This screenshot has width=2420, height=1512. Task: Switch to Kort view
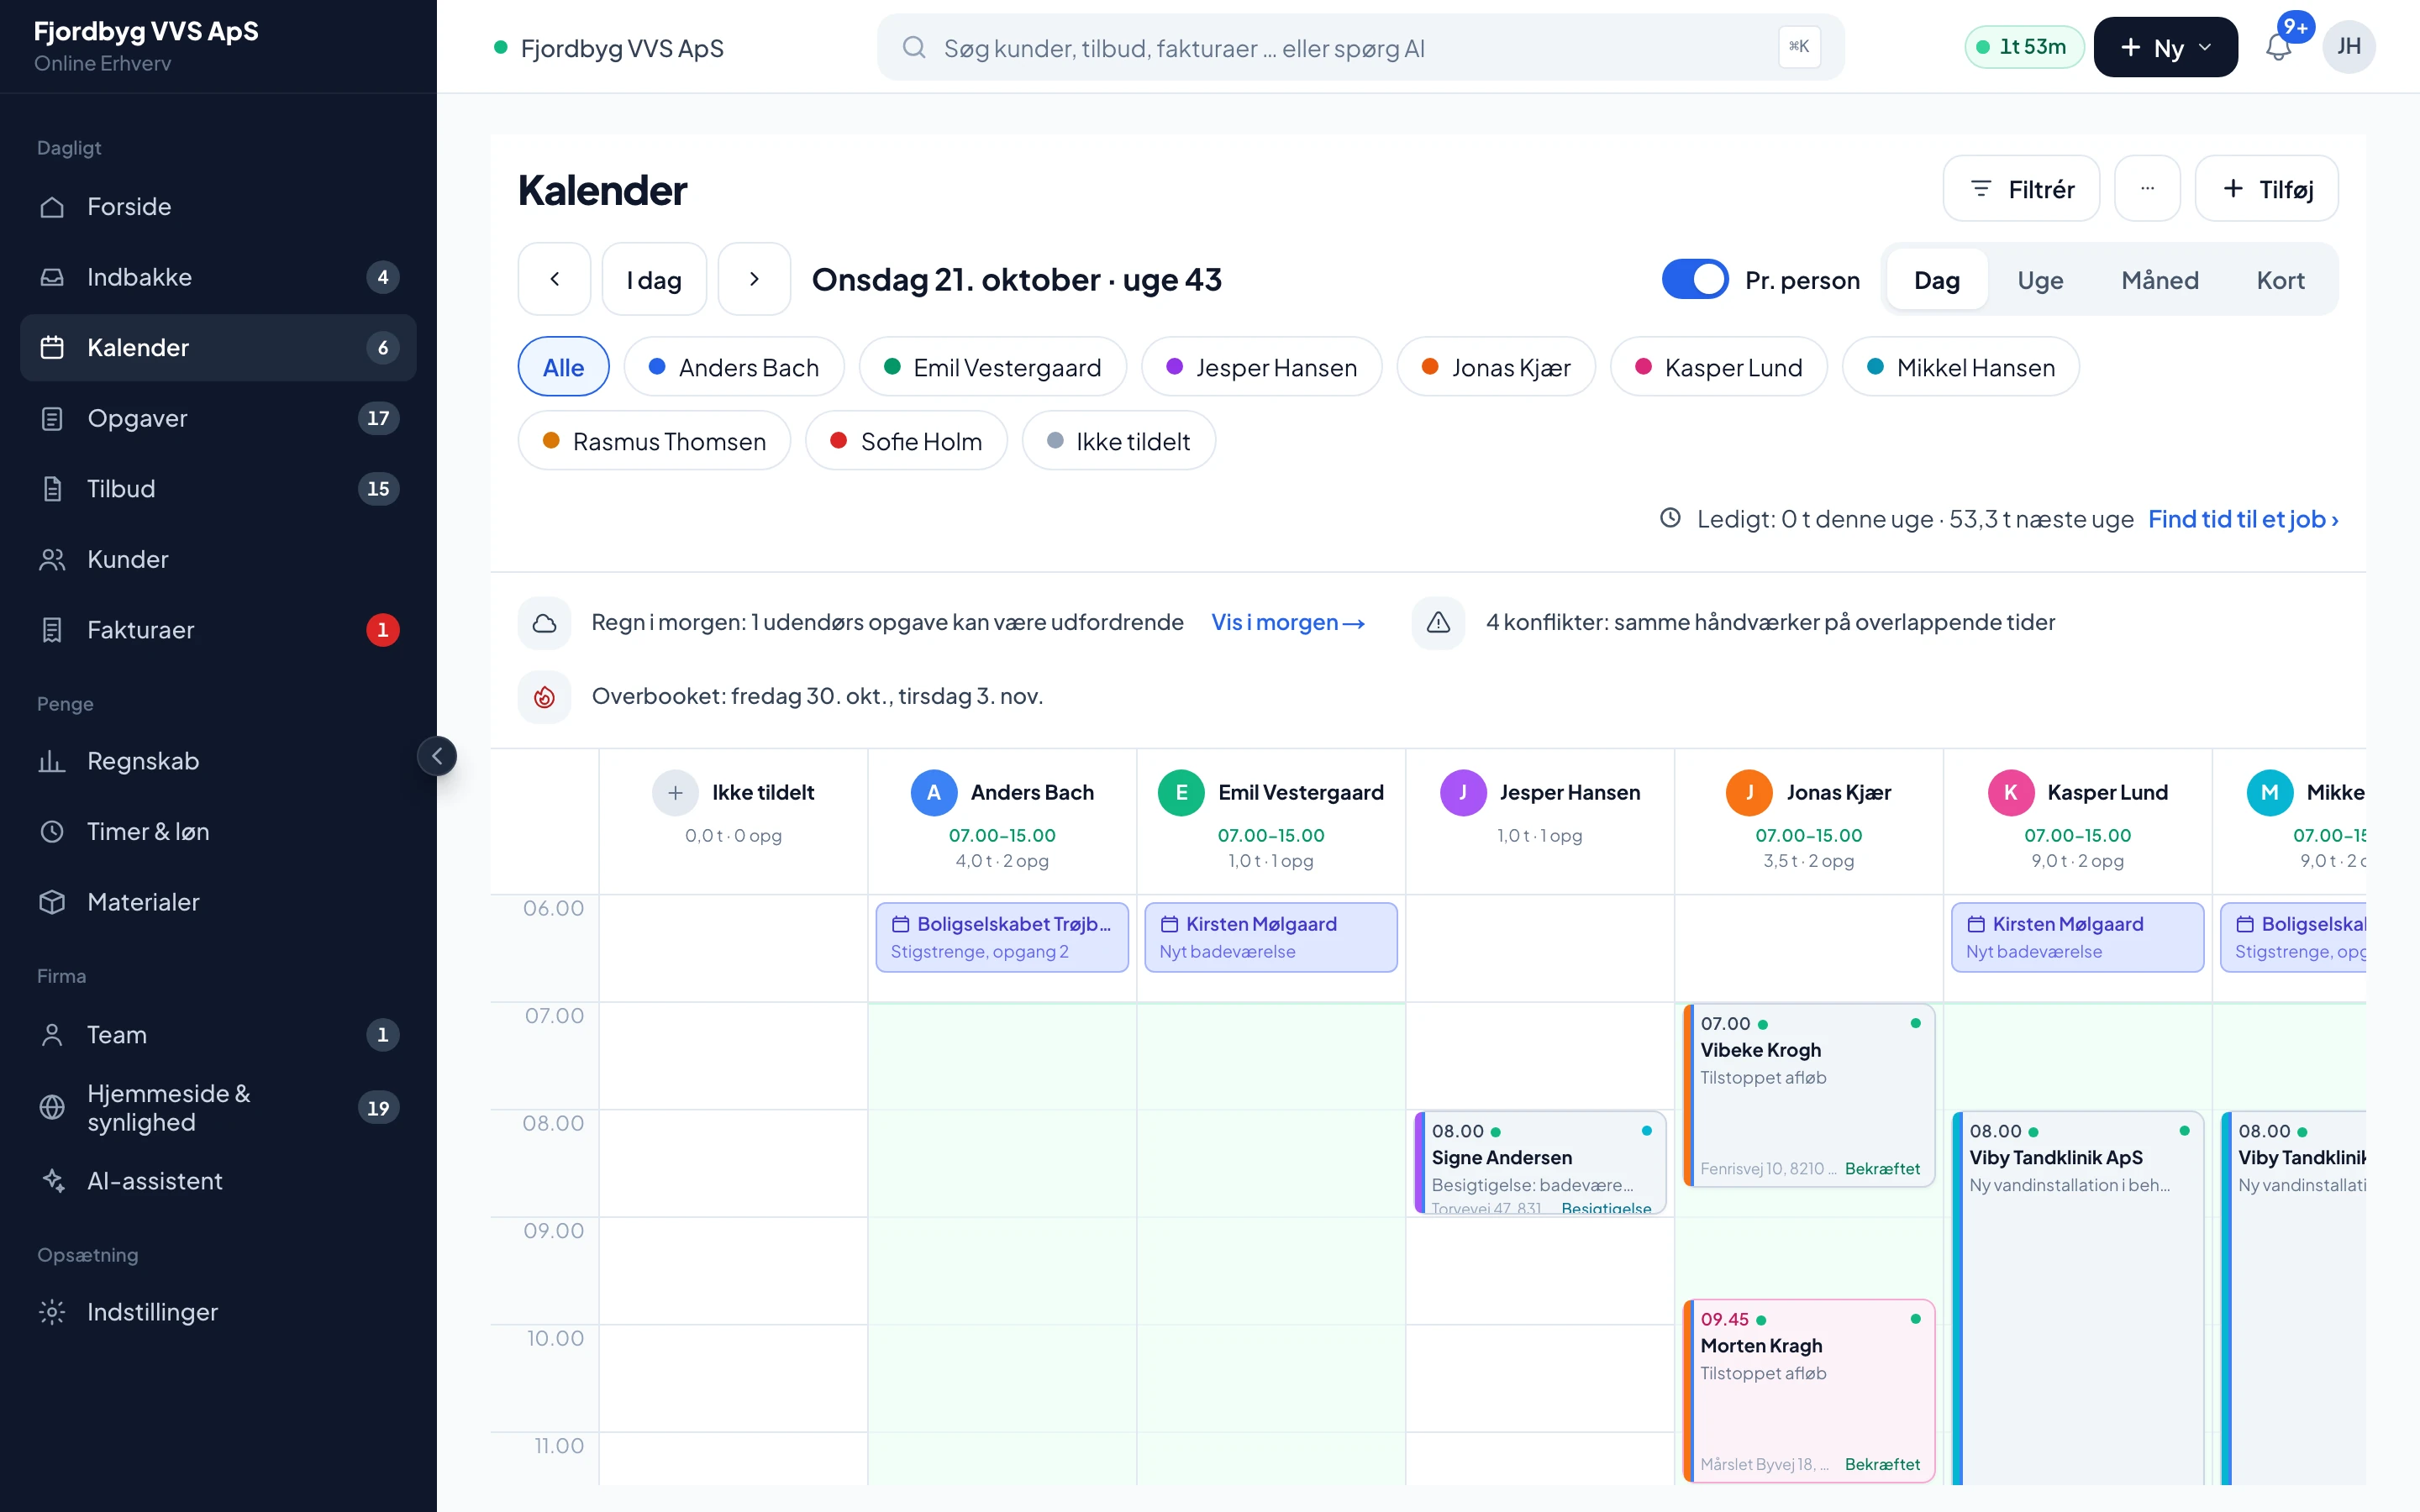coord(2280,280)
